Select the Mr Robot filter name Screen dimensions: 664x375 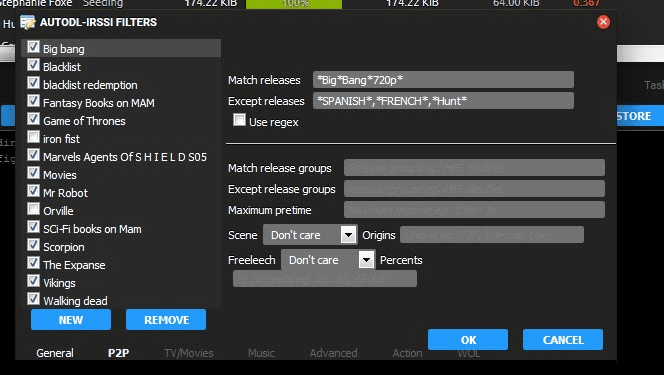pyautogui.click(x=65, y=193)
